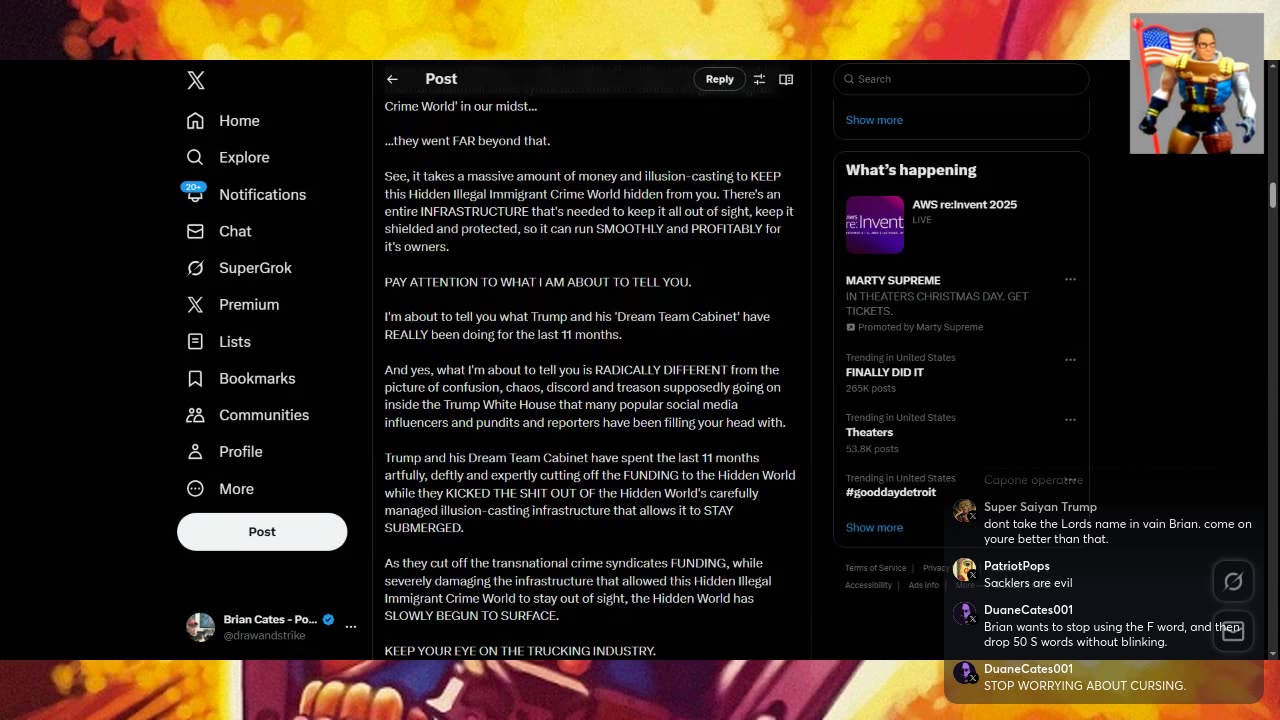
Task: Click Super Saiyan Trump chat avatar
Action: click(965, 510)
